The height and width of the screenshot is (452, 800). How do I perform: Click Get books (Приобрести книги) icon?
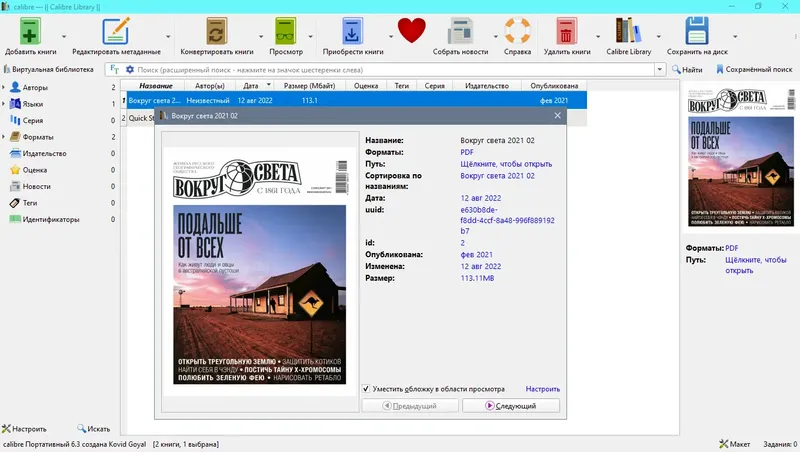352,31
